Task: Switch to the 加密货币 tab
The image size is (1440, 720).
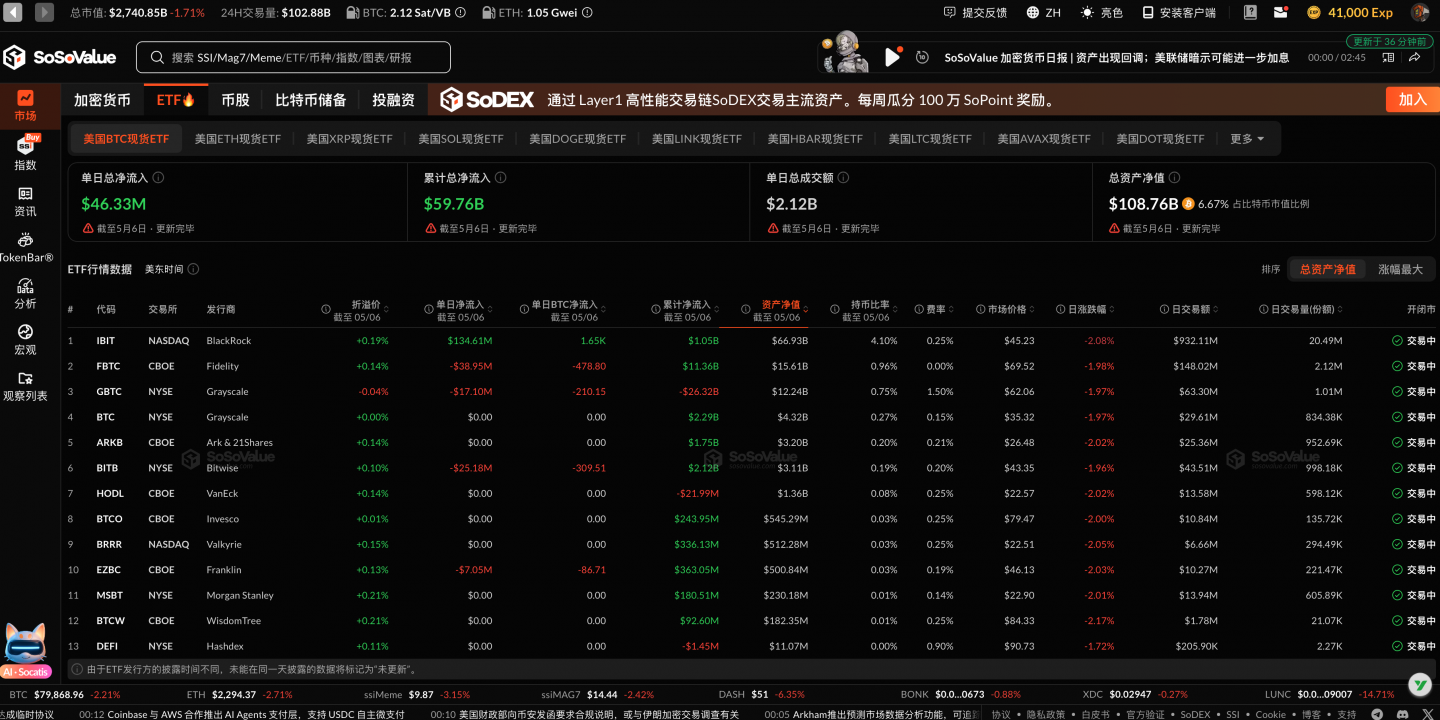Action: pos(102,100)
